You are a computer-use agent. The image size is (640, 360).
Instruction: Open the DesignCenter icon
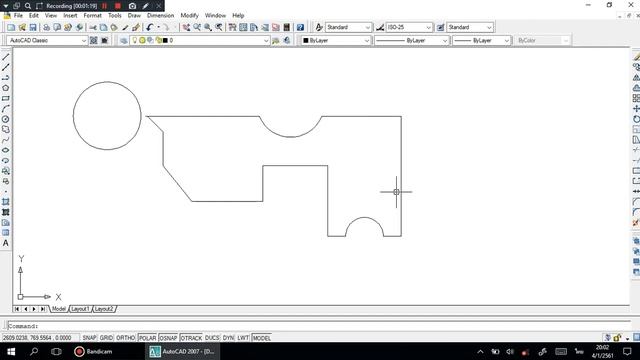click(x=243, y=27)
